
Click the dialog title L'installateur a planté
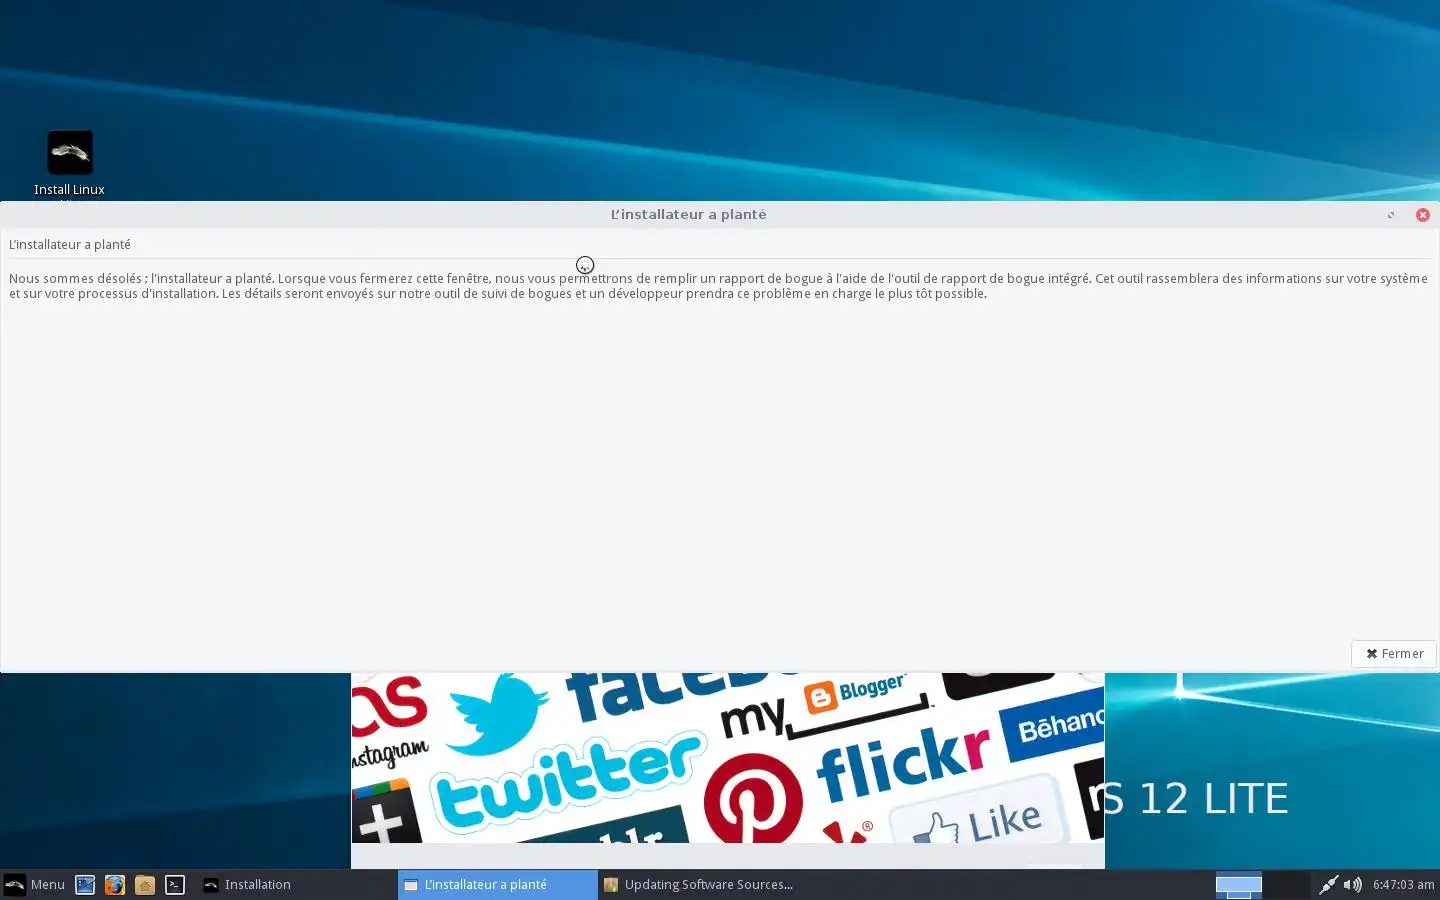(x=688, y=214)
